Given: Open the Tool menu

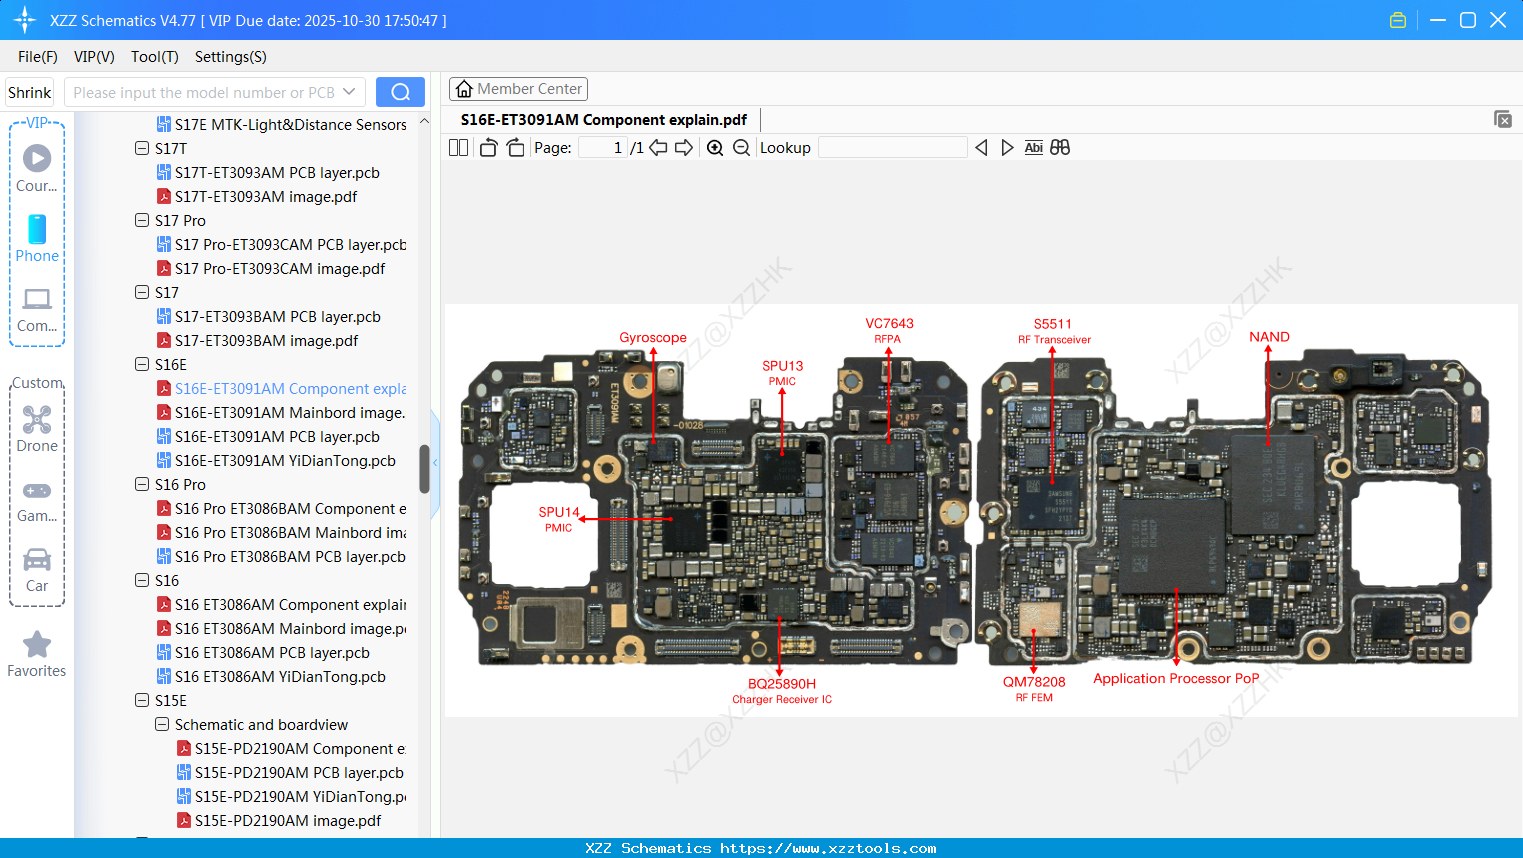Looking at the screenshot, I should [x=154, y=57].
